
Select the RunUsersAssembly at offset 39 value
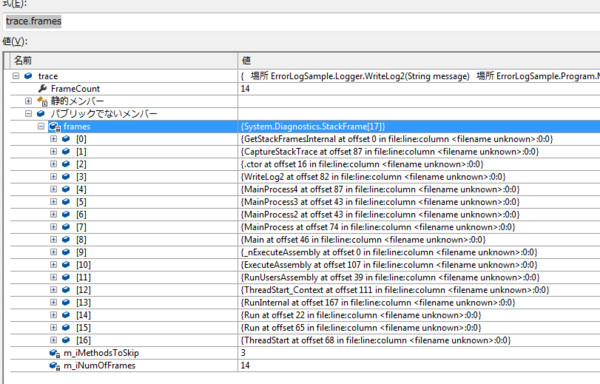coord(390,277)
